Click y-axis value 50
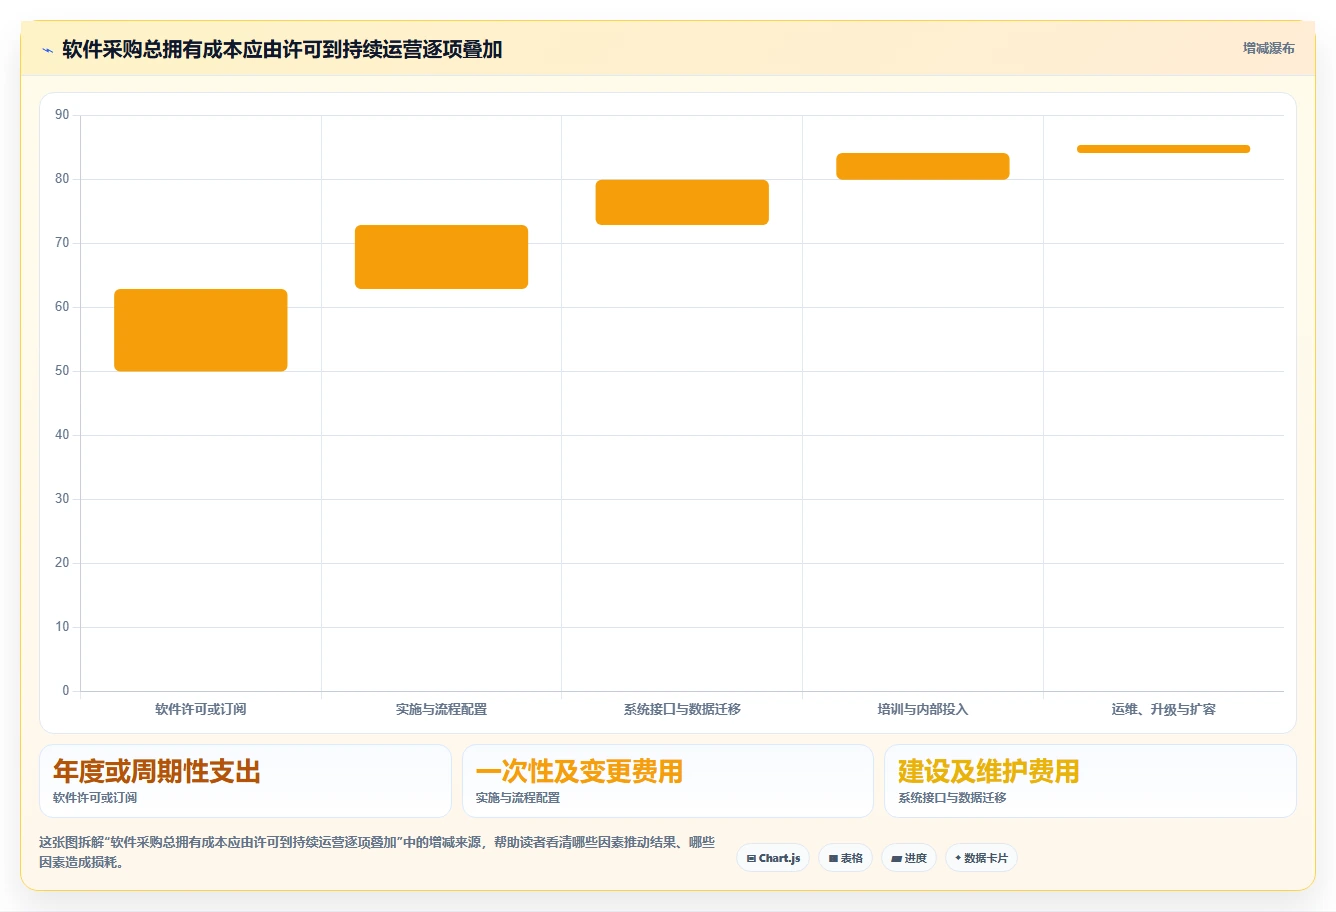The height and width of the screenshot is (912, 1336). click(62, 371)
